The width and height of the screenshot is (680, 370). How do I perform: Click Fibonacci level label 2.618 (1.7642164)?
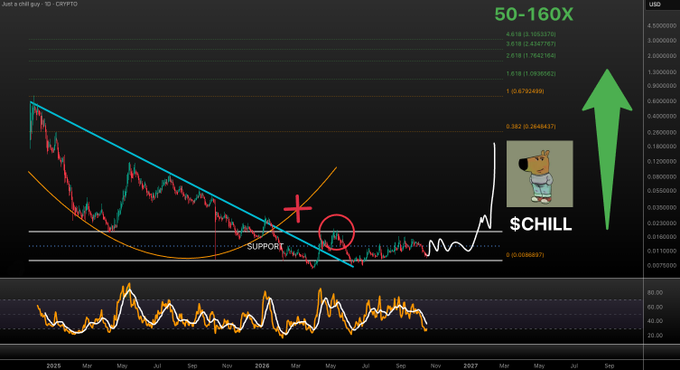531,56
